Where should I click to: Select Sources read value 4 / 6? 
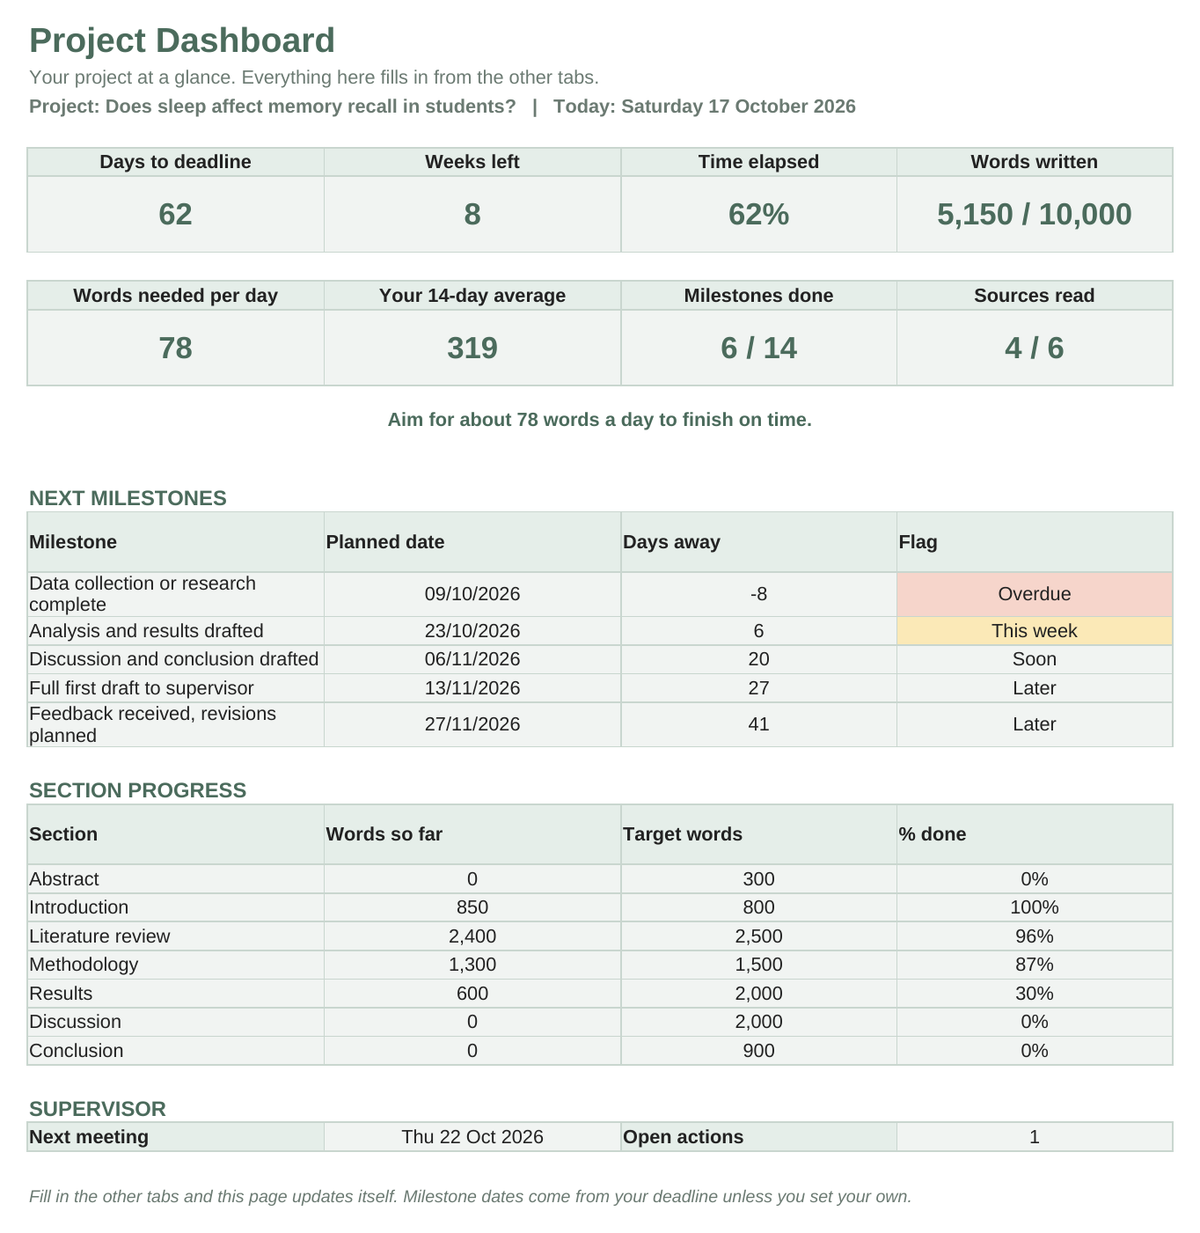(1034, 348)
